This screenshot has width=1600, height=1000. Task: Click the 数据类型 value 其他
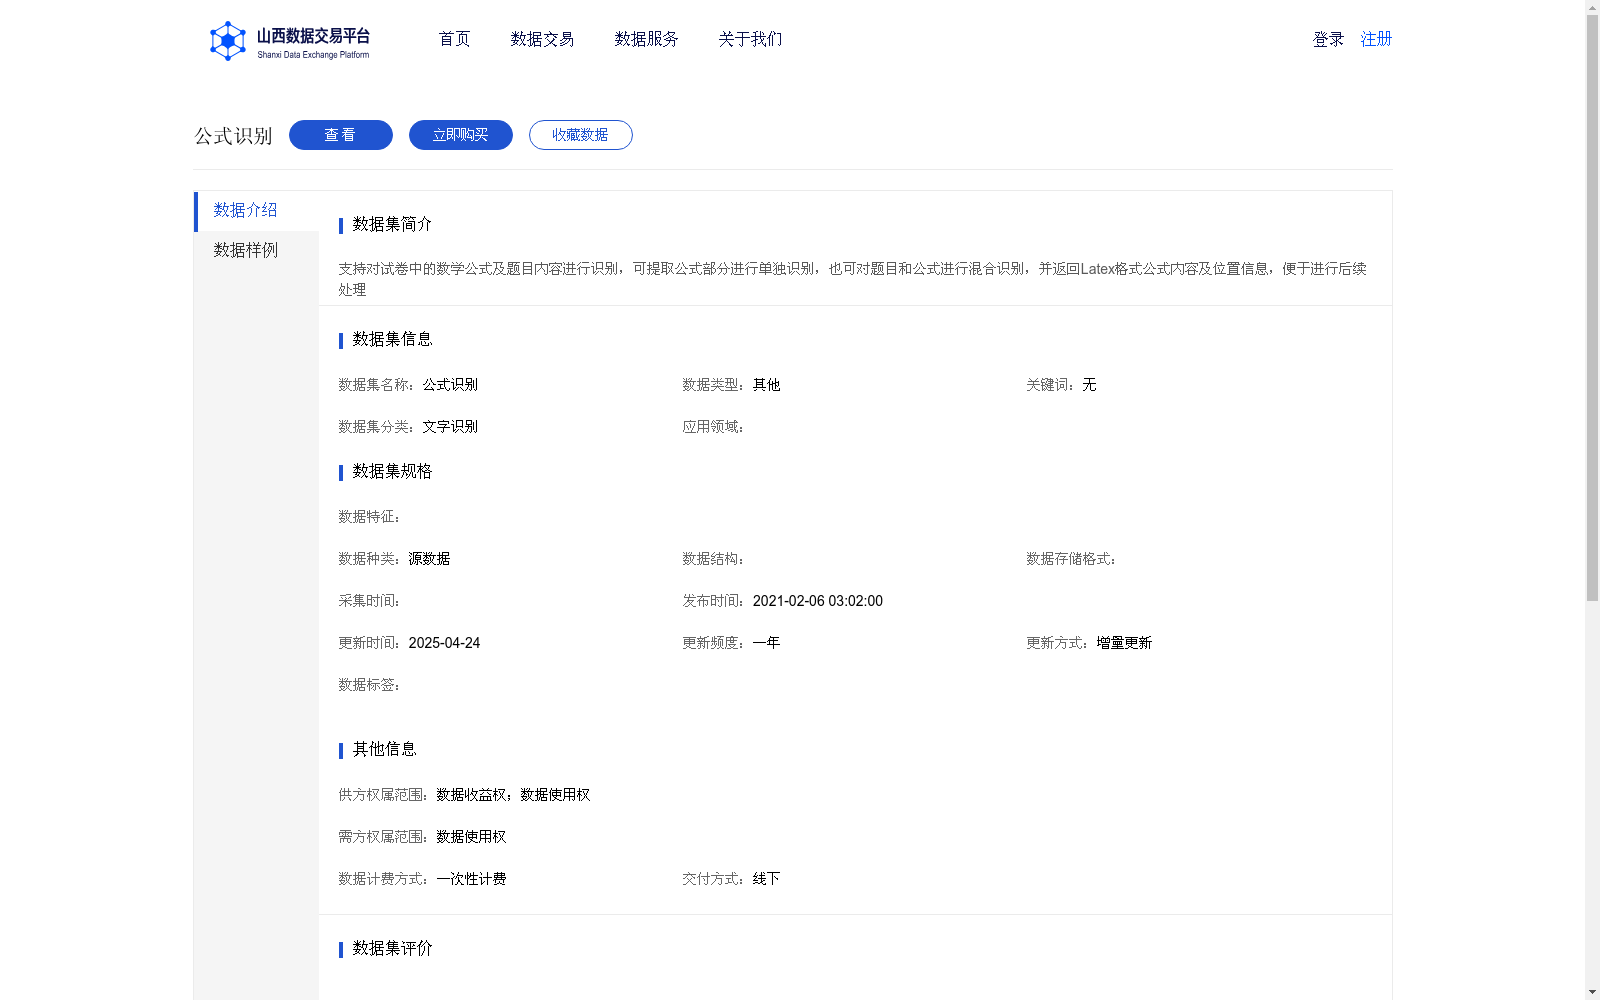[766, 385]
